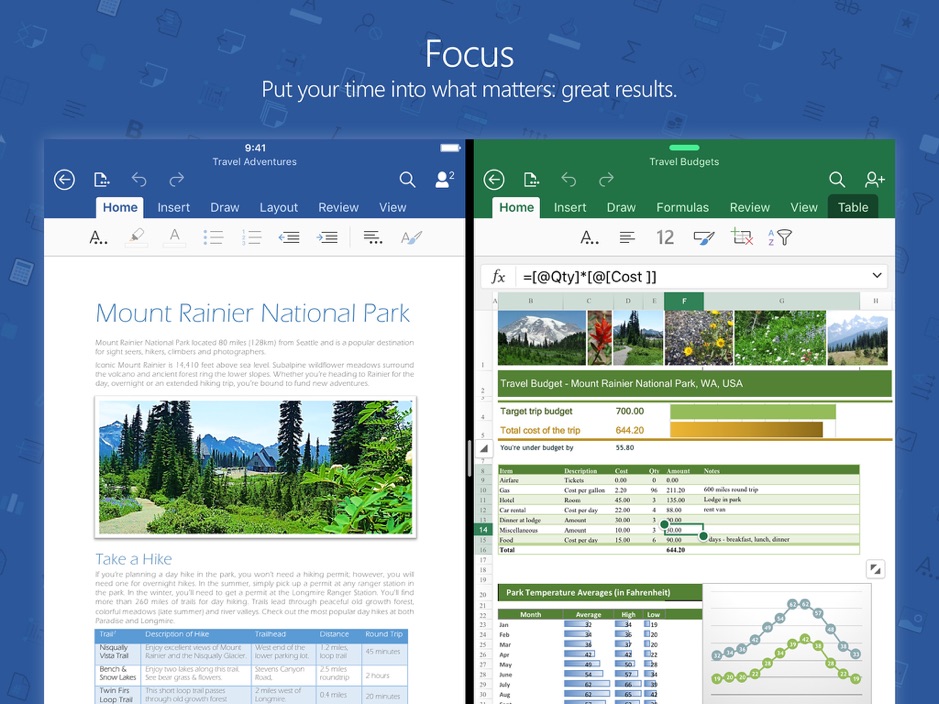
Task: Switch to Excel View tab
Action: click(x=804, y=207)
